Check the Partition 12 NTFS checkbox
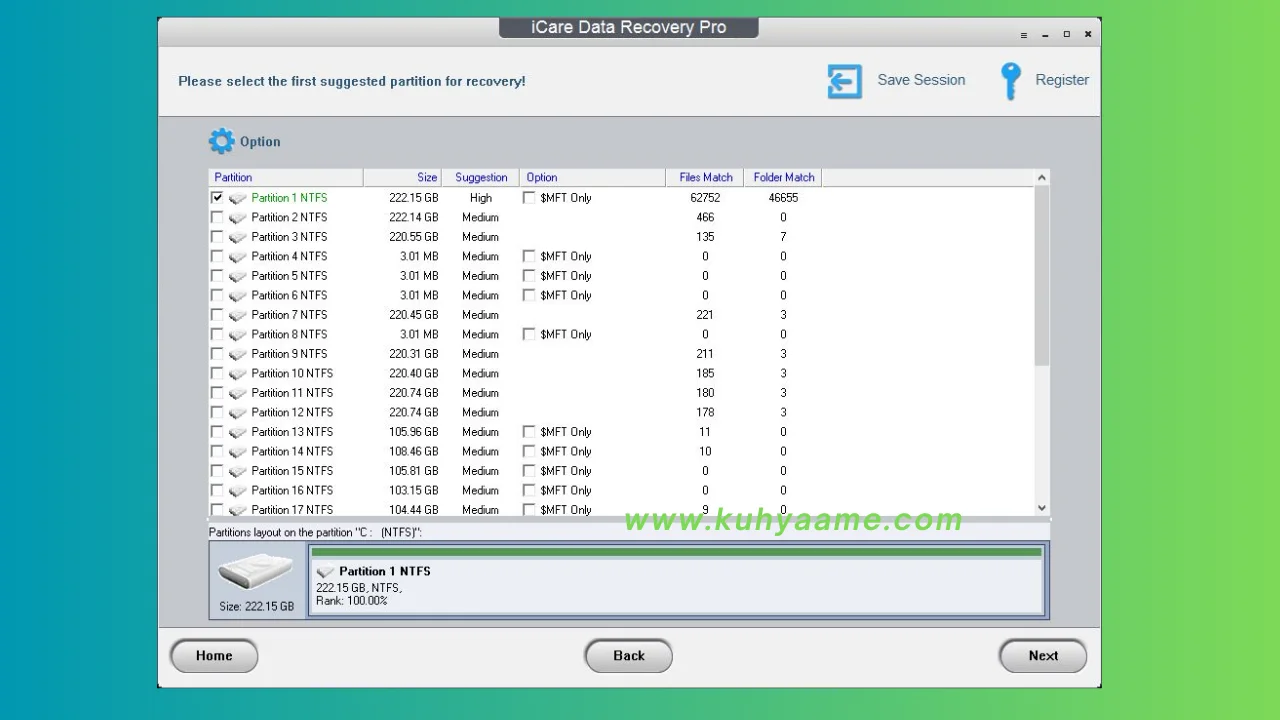Screen dimensions: 1280x720 click(217, 412)
